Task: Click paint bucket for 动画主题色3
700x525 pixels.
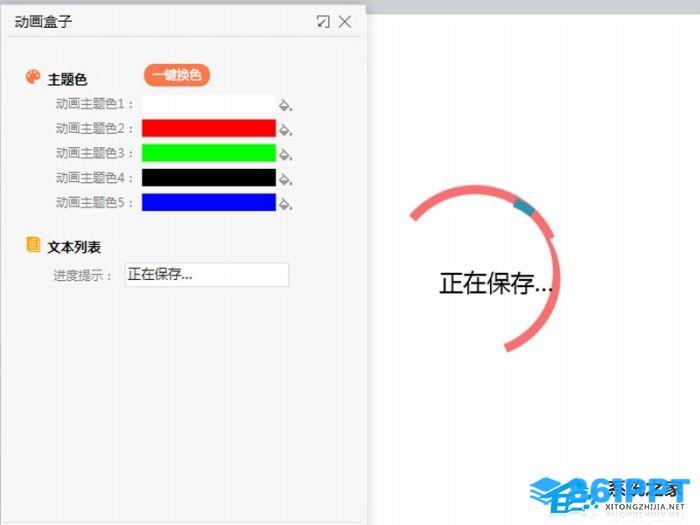Action: tap(285, 154)
